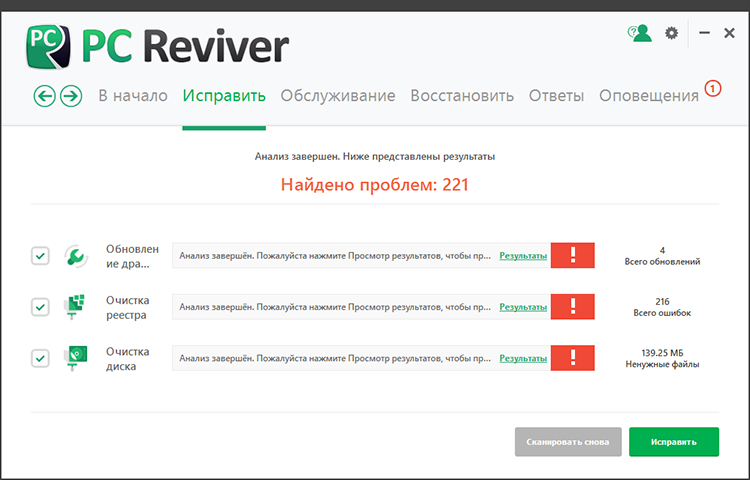Close the PC Reviver window

pyautogui.click(x=729, y=33)
